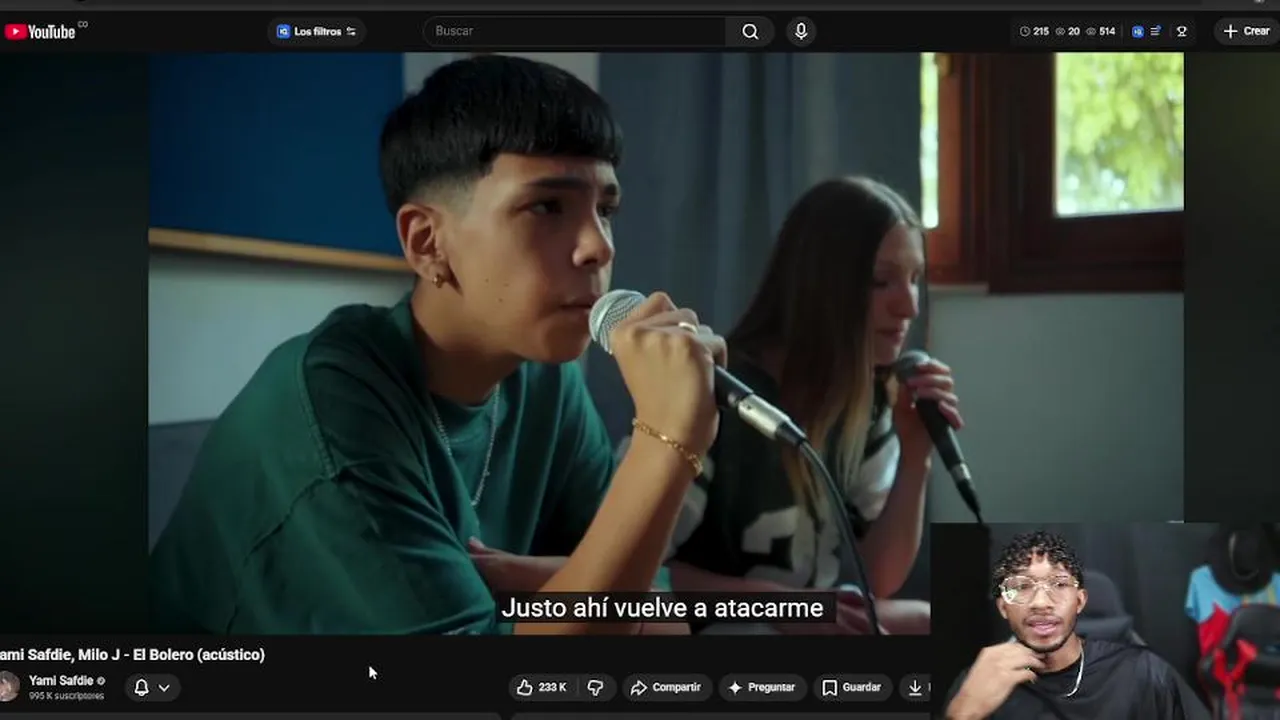Click Yami Safdie channel avatar

9,687
